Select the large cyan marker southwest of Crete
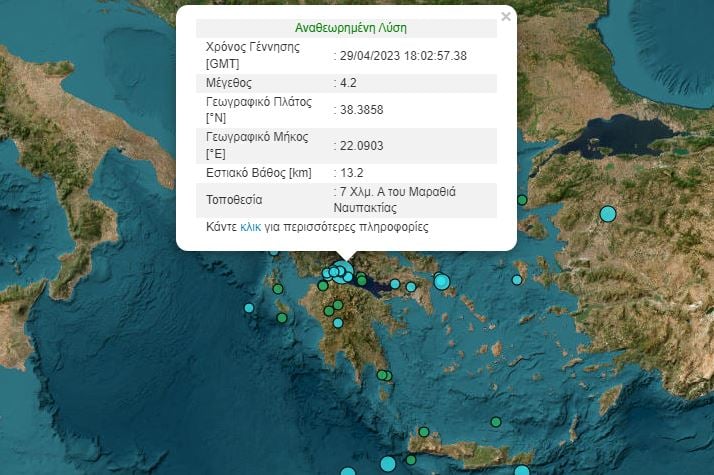714x475 pixels. pyautogui.click(x=388, y=464)
